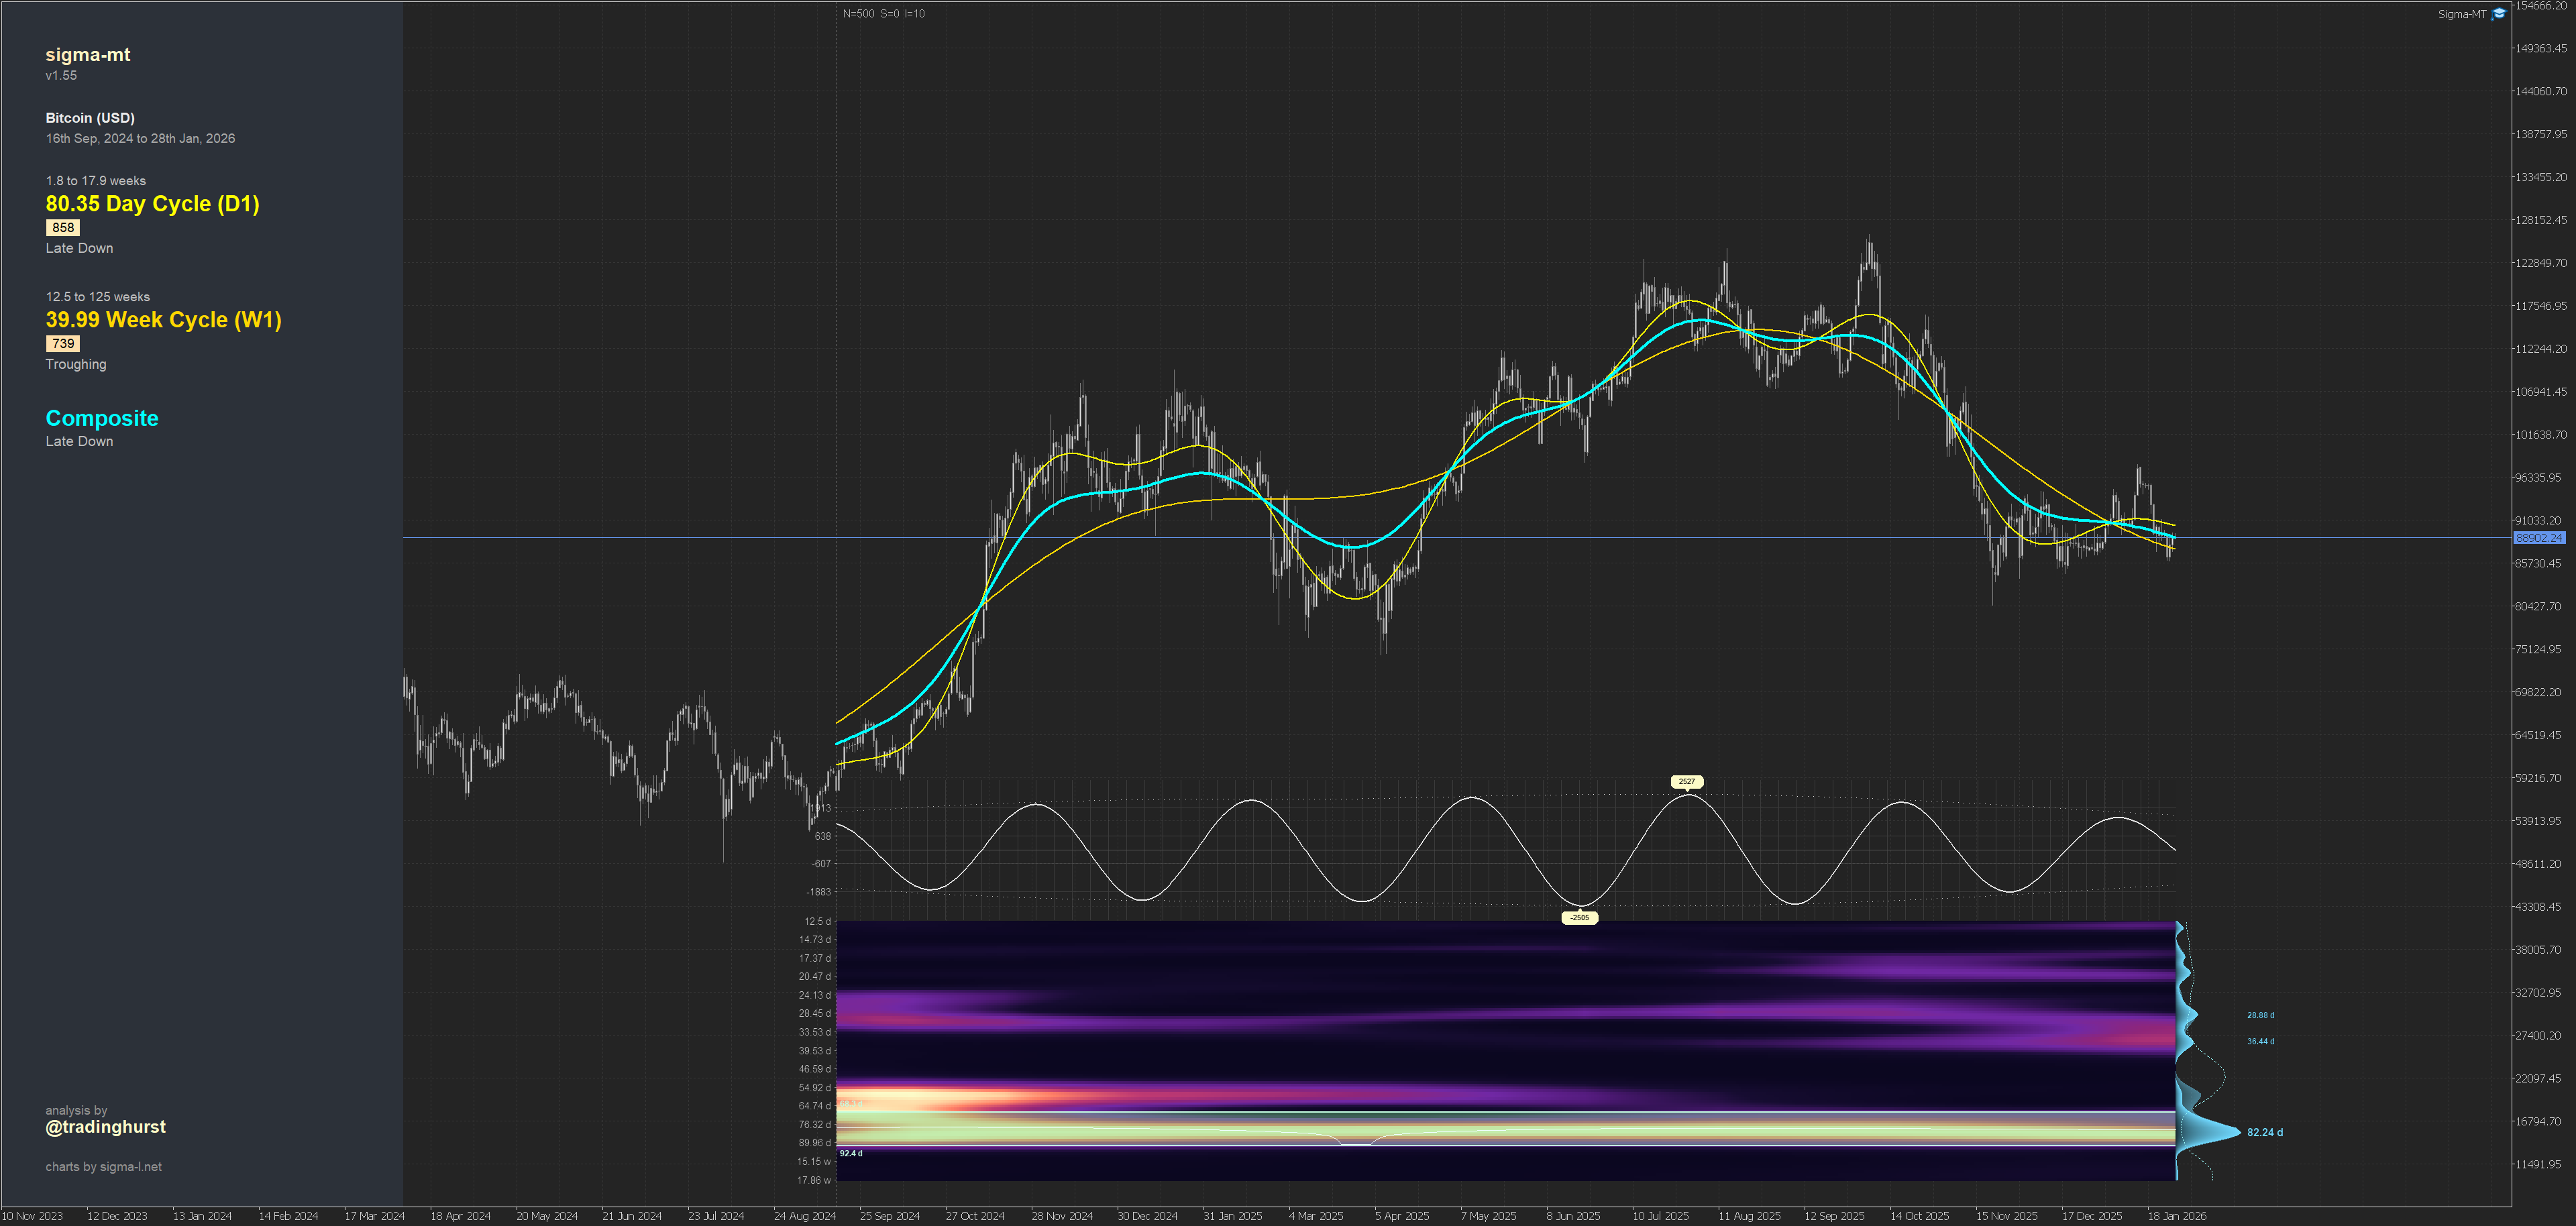Click the charts by sigma-l.net credit
This screenshot has height=1226, width=2576.
click(x=103, y=1167)
